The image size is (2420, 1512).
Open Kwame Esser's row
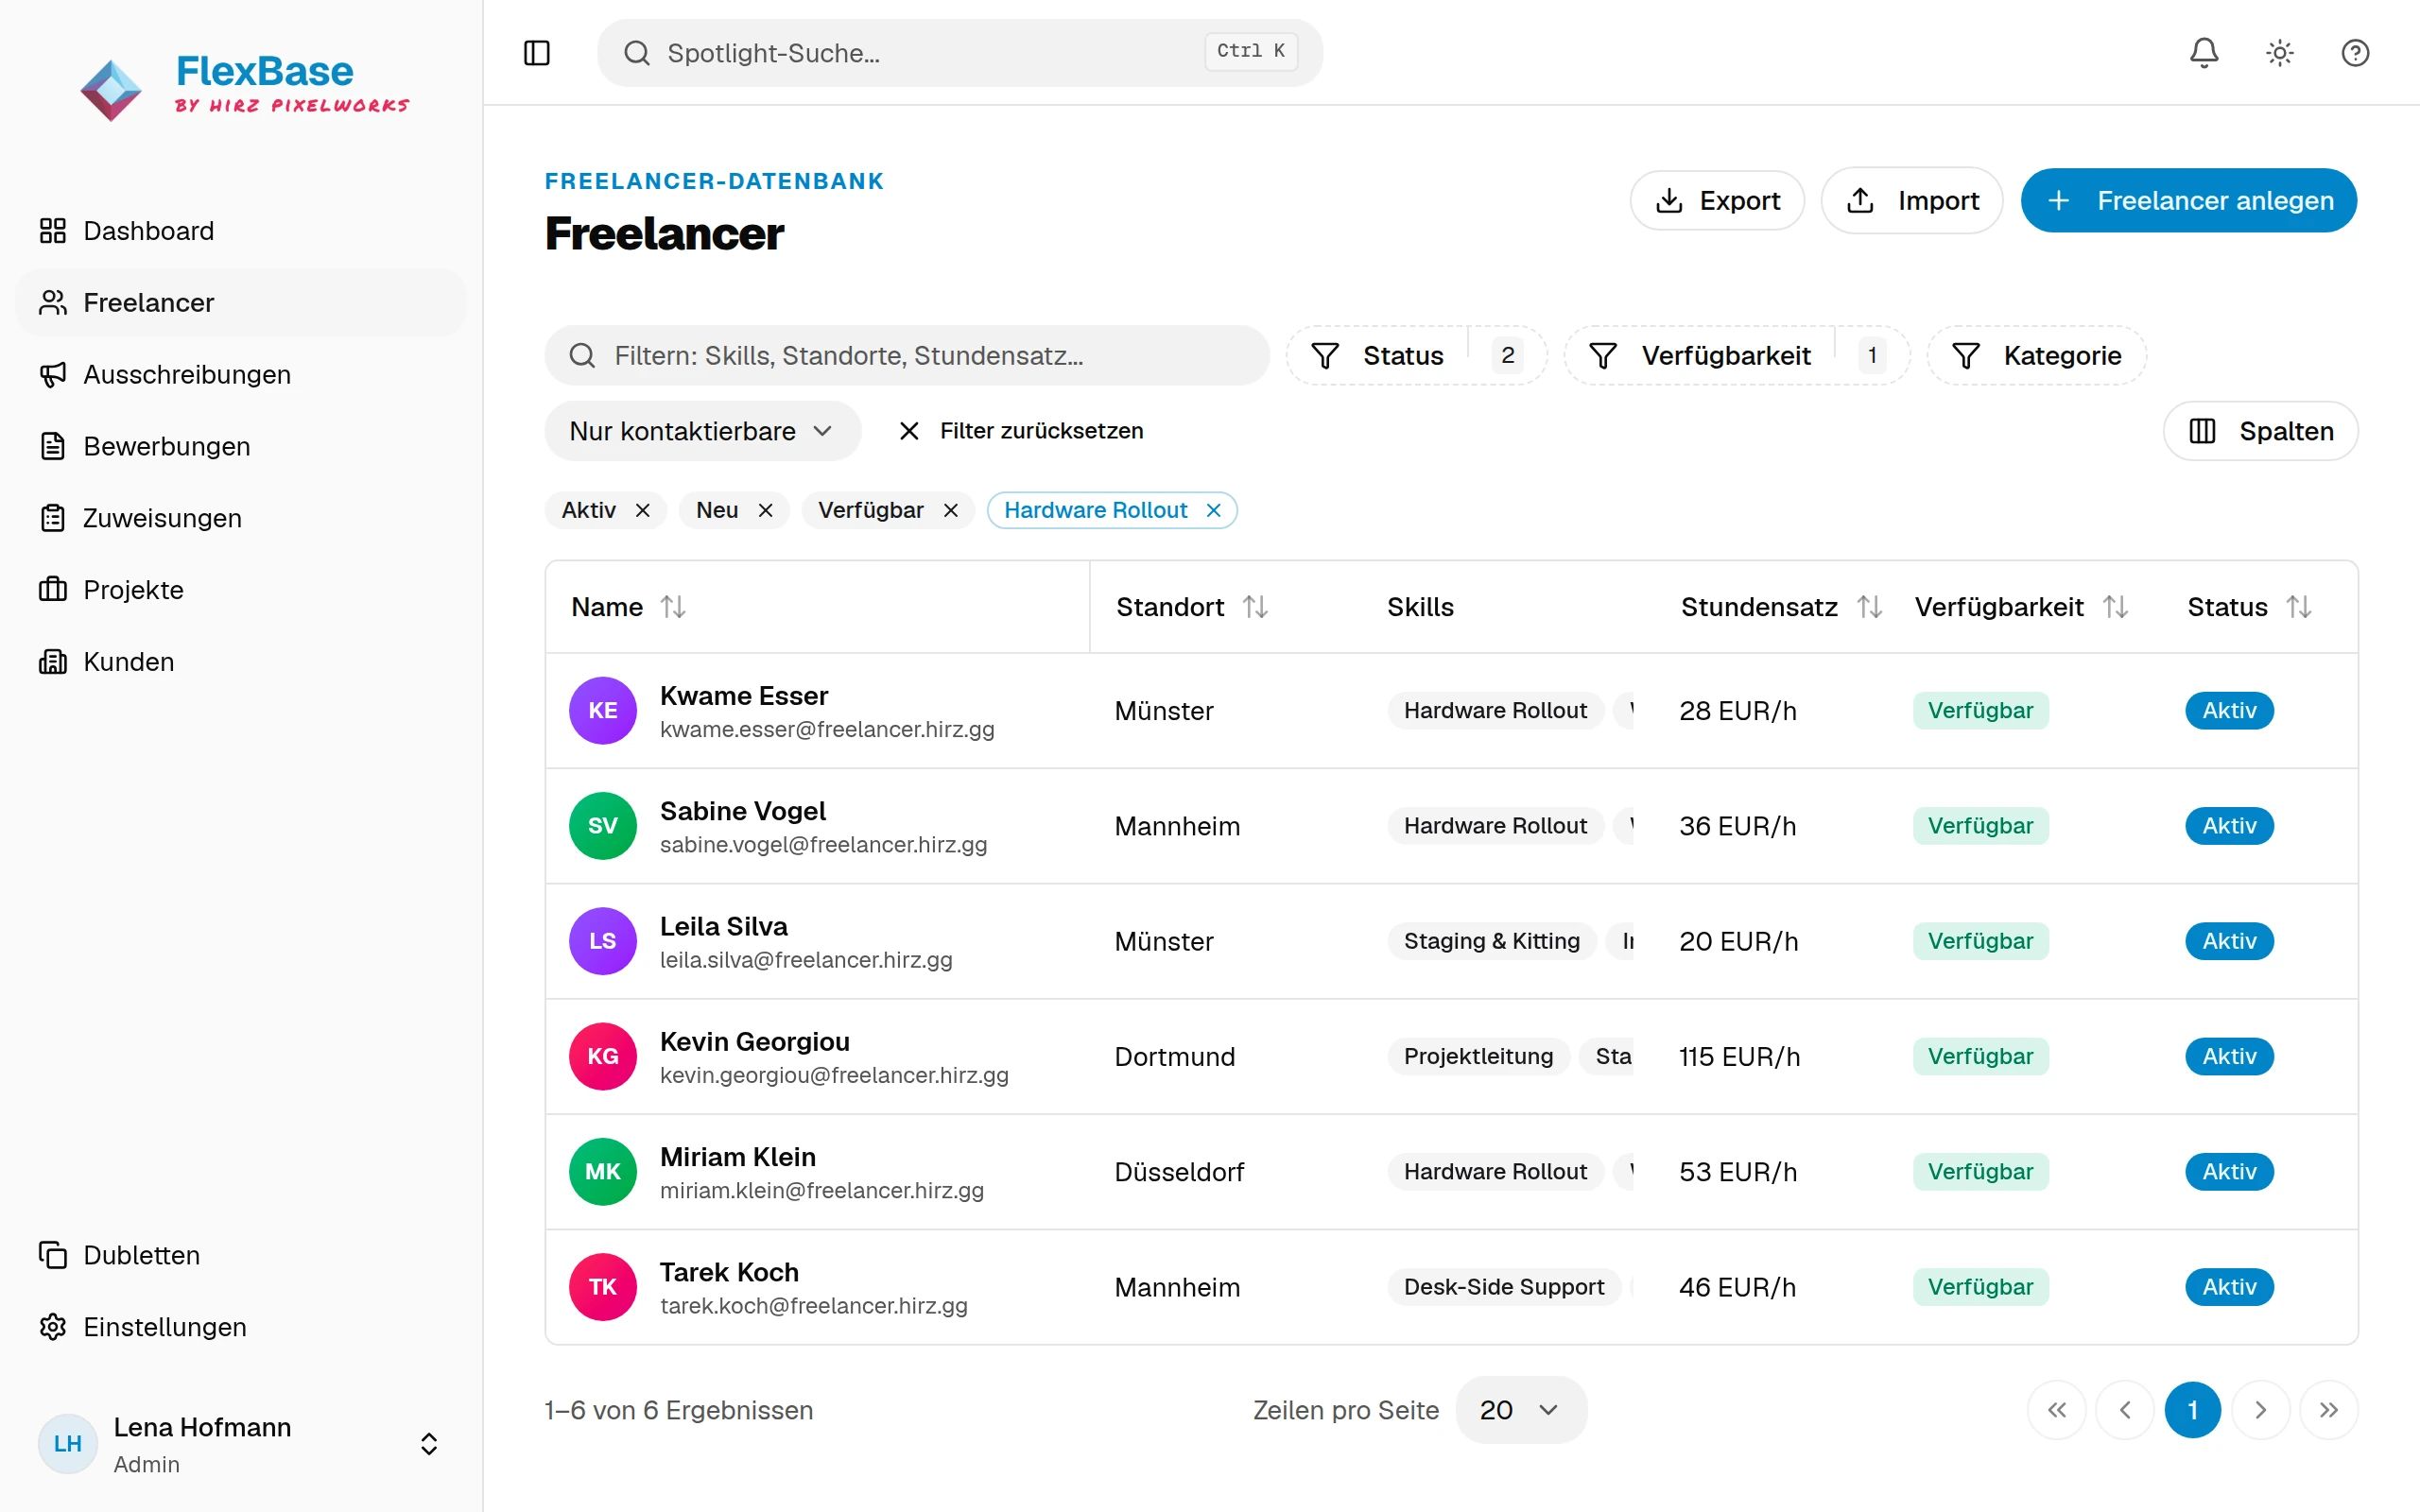tap(1451, 711)
